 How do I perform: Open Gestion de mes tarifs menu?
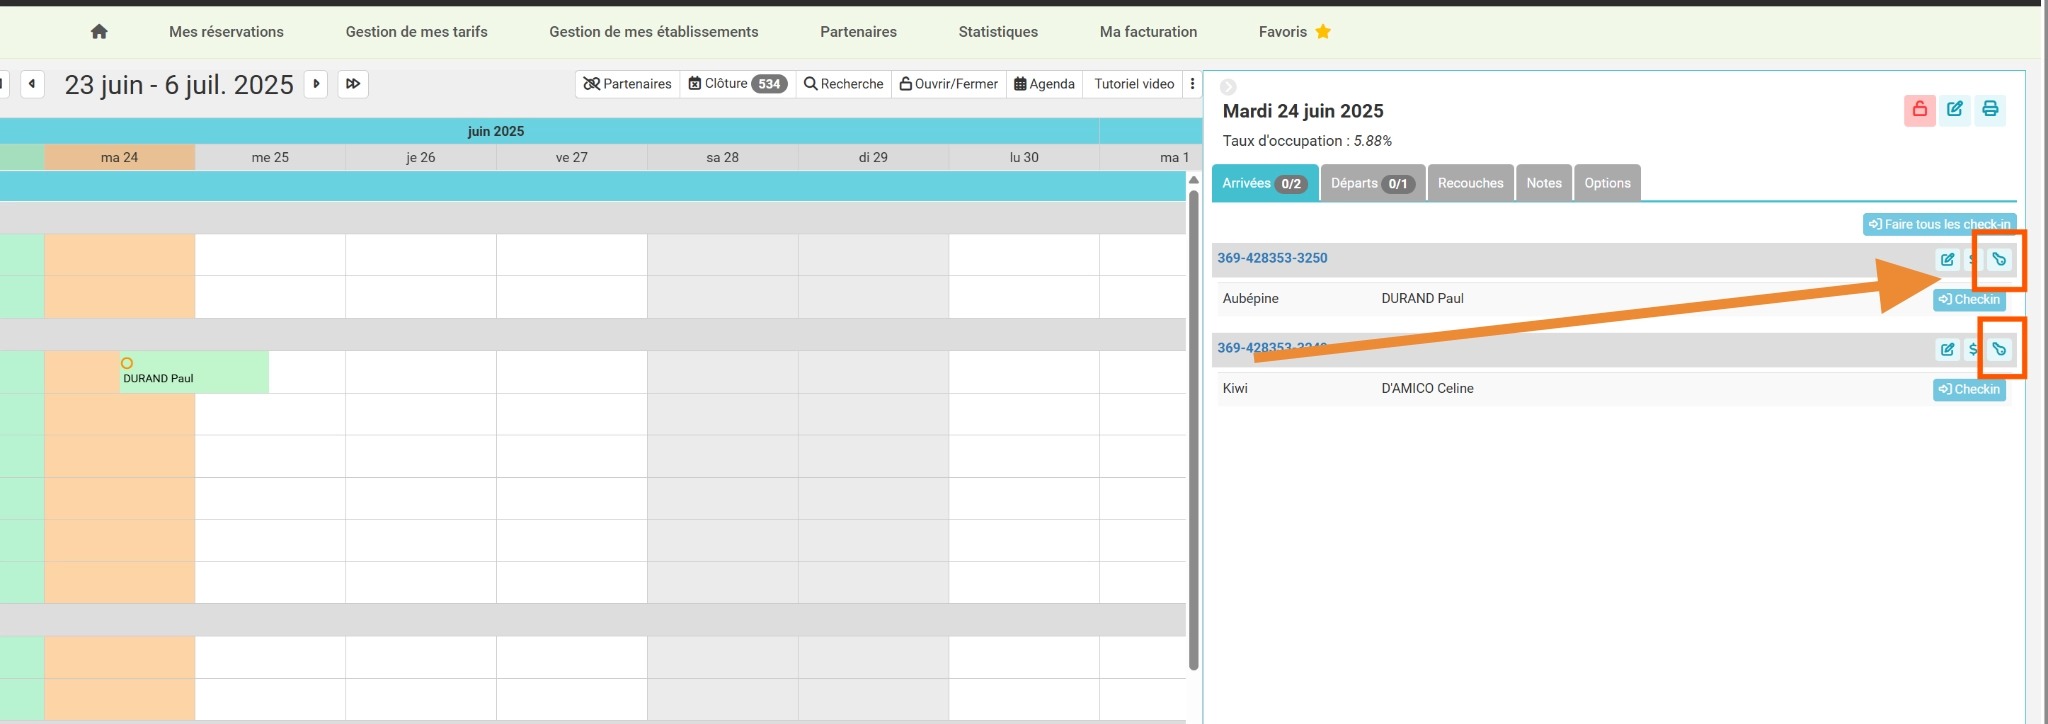click(x=417, y=32)
